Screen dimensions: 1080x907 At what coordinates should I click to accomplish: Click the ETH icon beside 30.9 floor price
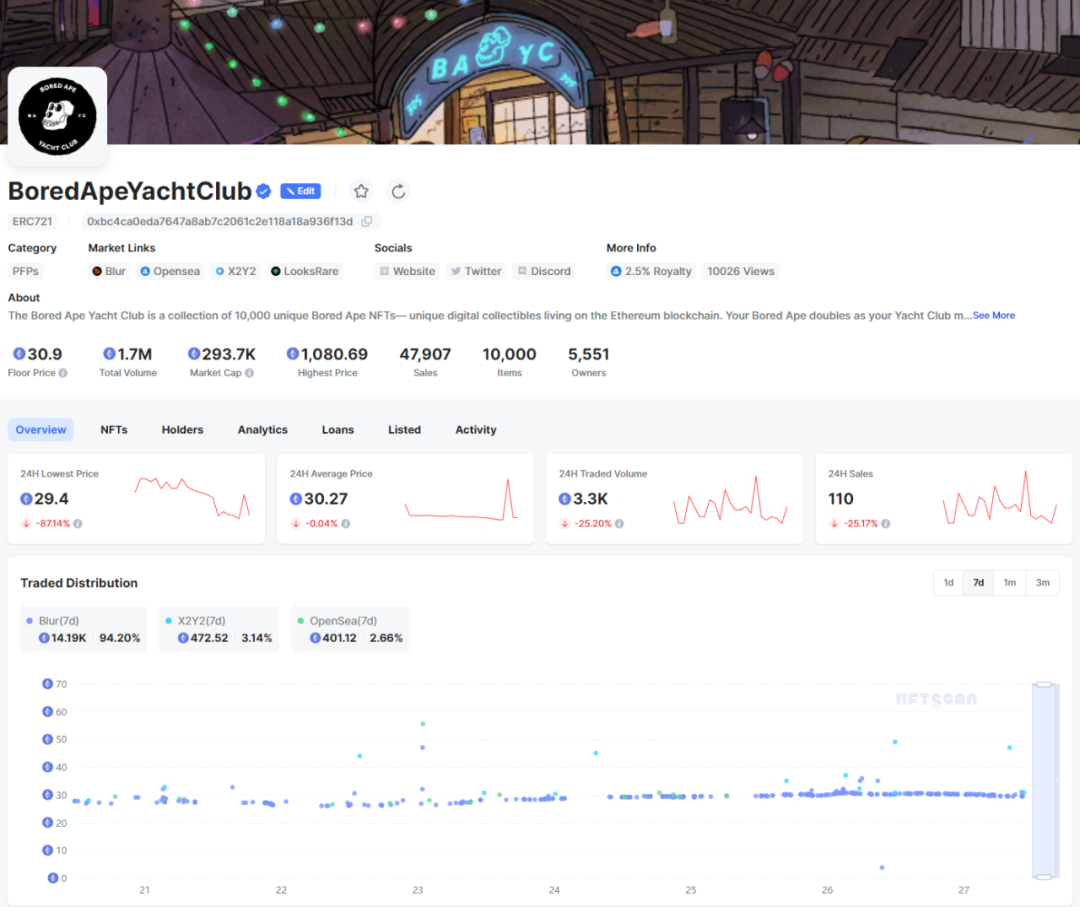(19, 353)
